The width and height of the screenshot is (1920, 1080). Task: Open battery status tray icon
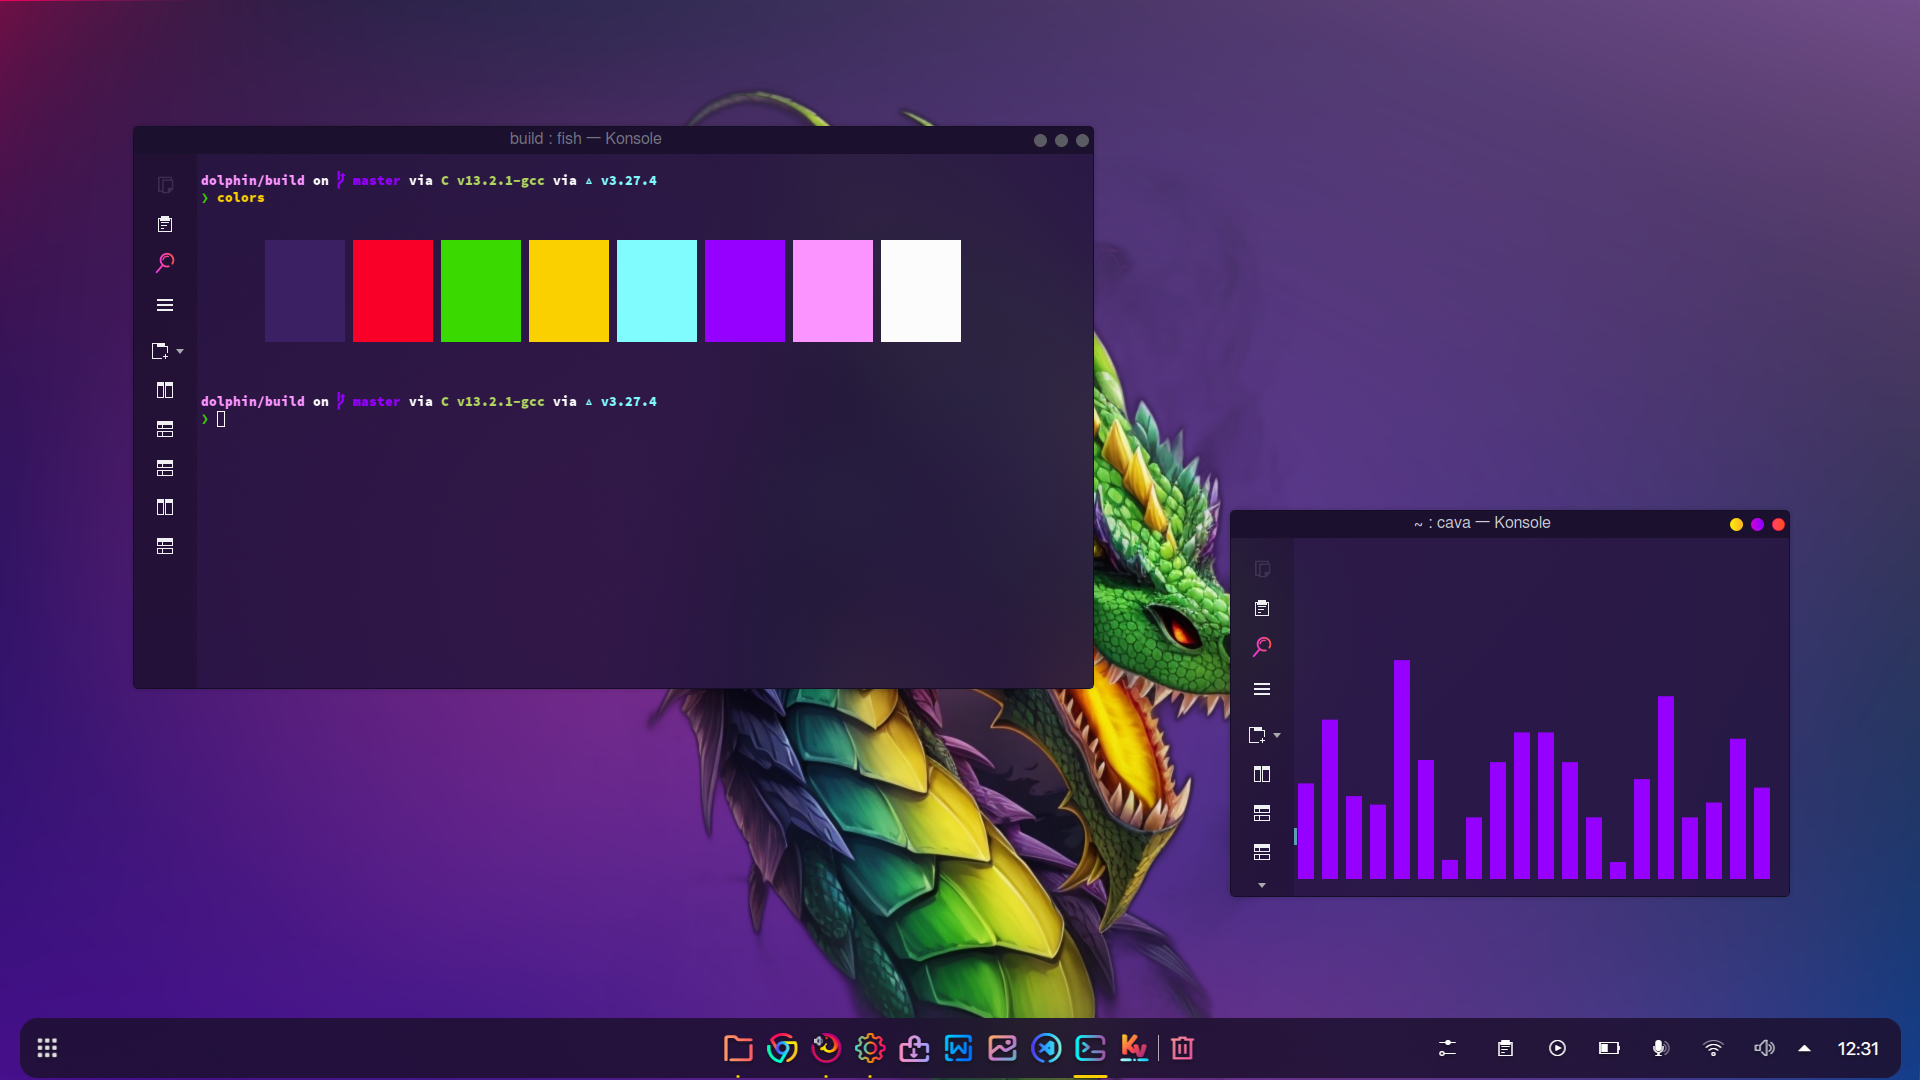point(1609,1048)
